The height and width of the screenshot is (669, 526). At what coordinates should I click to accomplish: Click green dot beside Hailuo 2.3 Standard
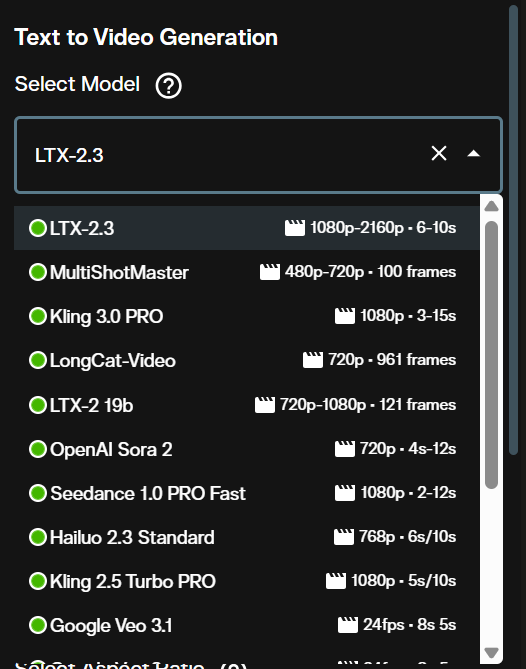tap(38, 537)
